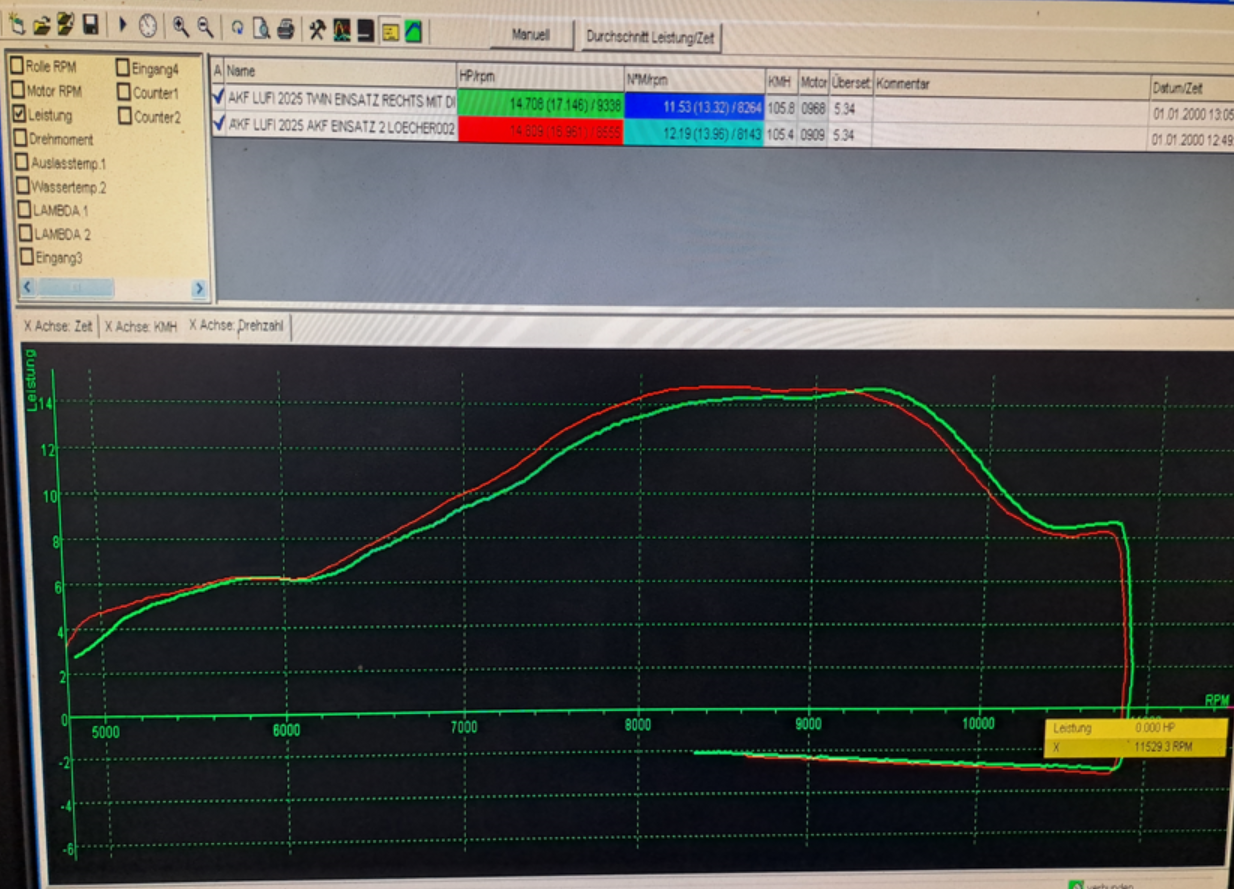The image size is (1234, 889).
Task: Click the clock icon in the toolbar
Action: pyautogui.click(x=148, y=27)
